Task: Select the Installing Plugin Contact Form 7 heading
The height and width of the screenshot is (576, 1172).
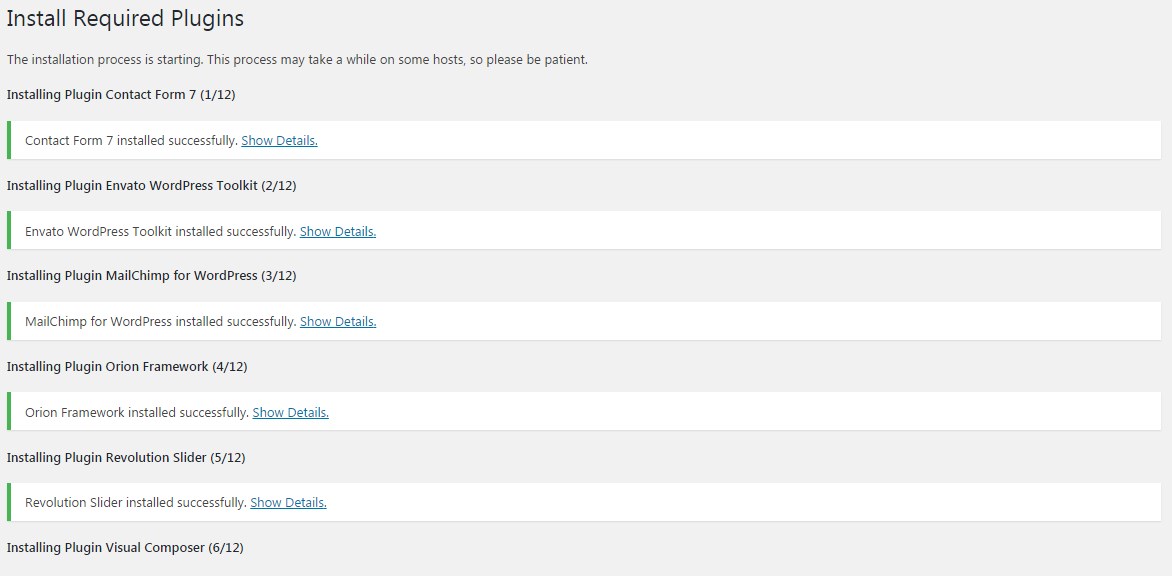Action: coord(122,95)
